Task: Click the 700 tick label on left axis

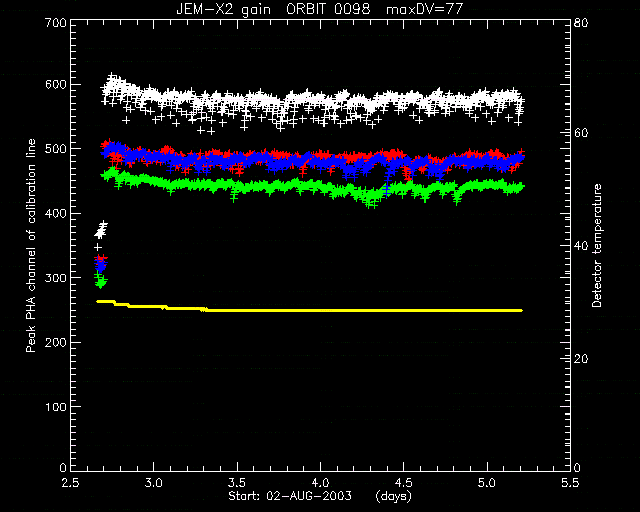Action: [x=56, y=23]
